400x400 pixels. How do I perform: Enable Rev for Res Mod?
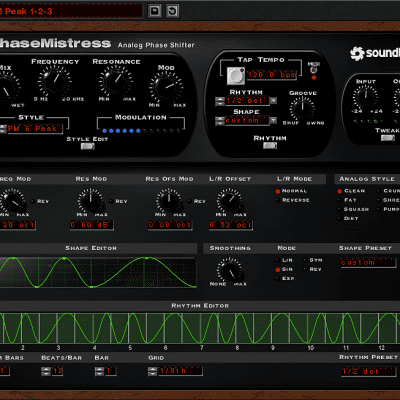111,201
